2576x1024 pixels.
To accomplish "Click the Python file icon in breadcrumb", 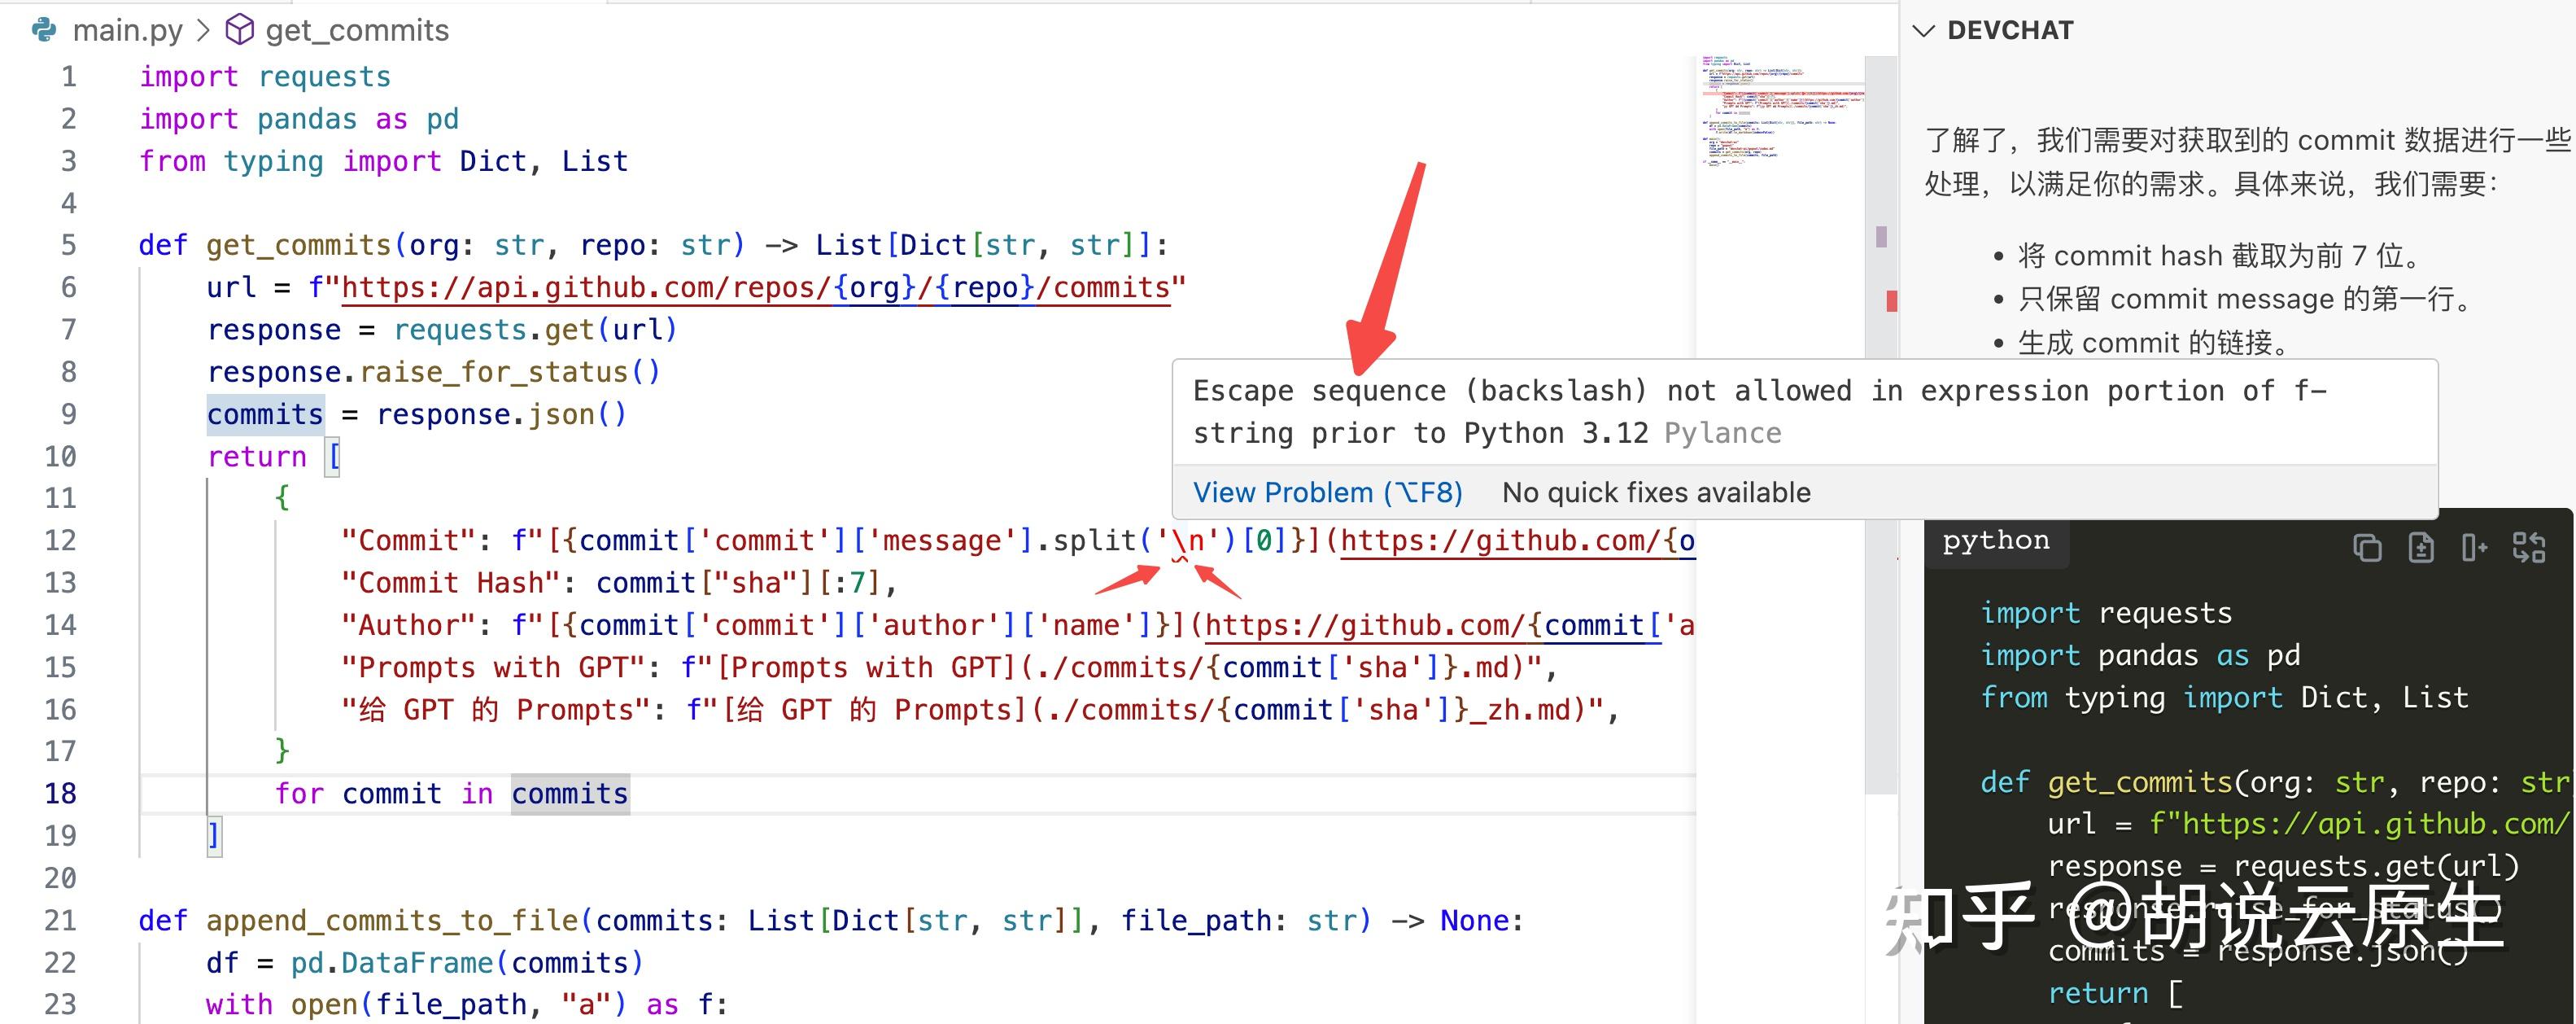I will [x=44, y=30].
